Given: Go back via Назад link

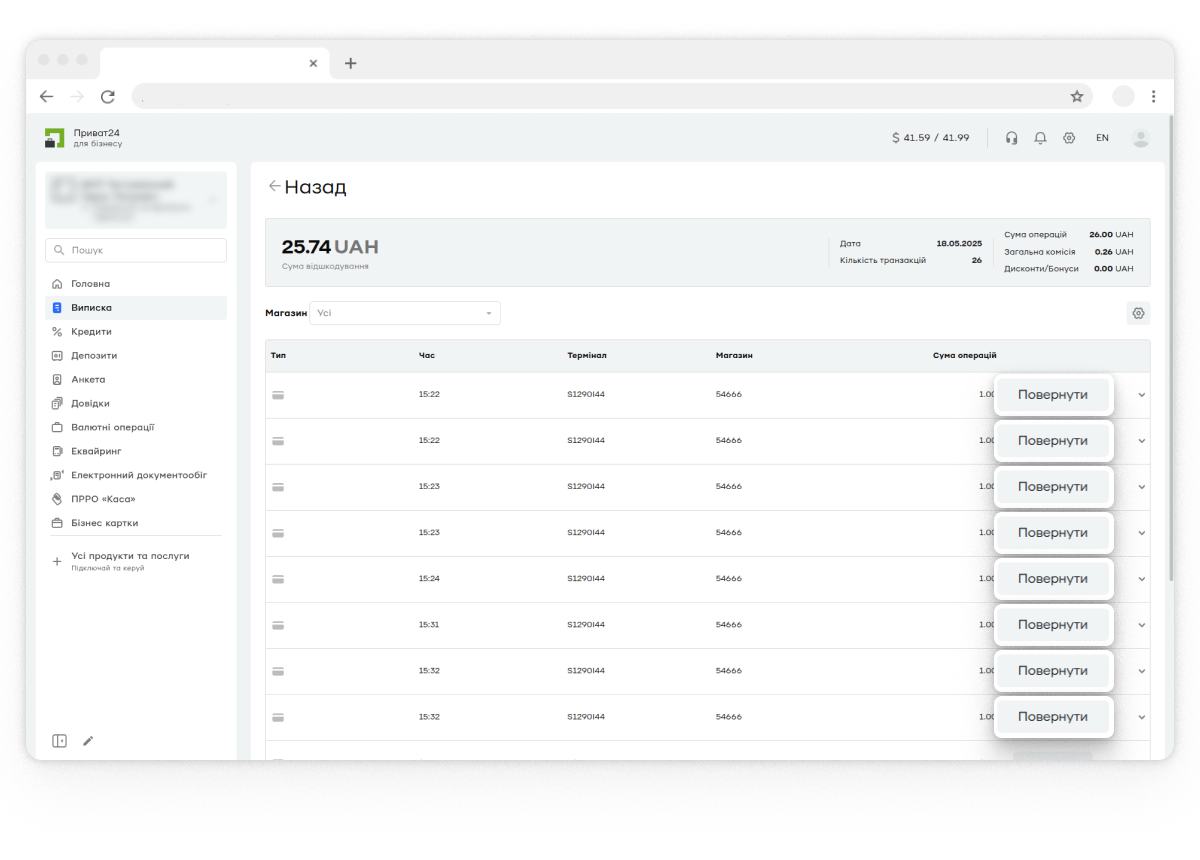Looking at the screenshot, I should 308,187.
